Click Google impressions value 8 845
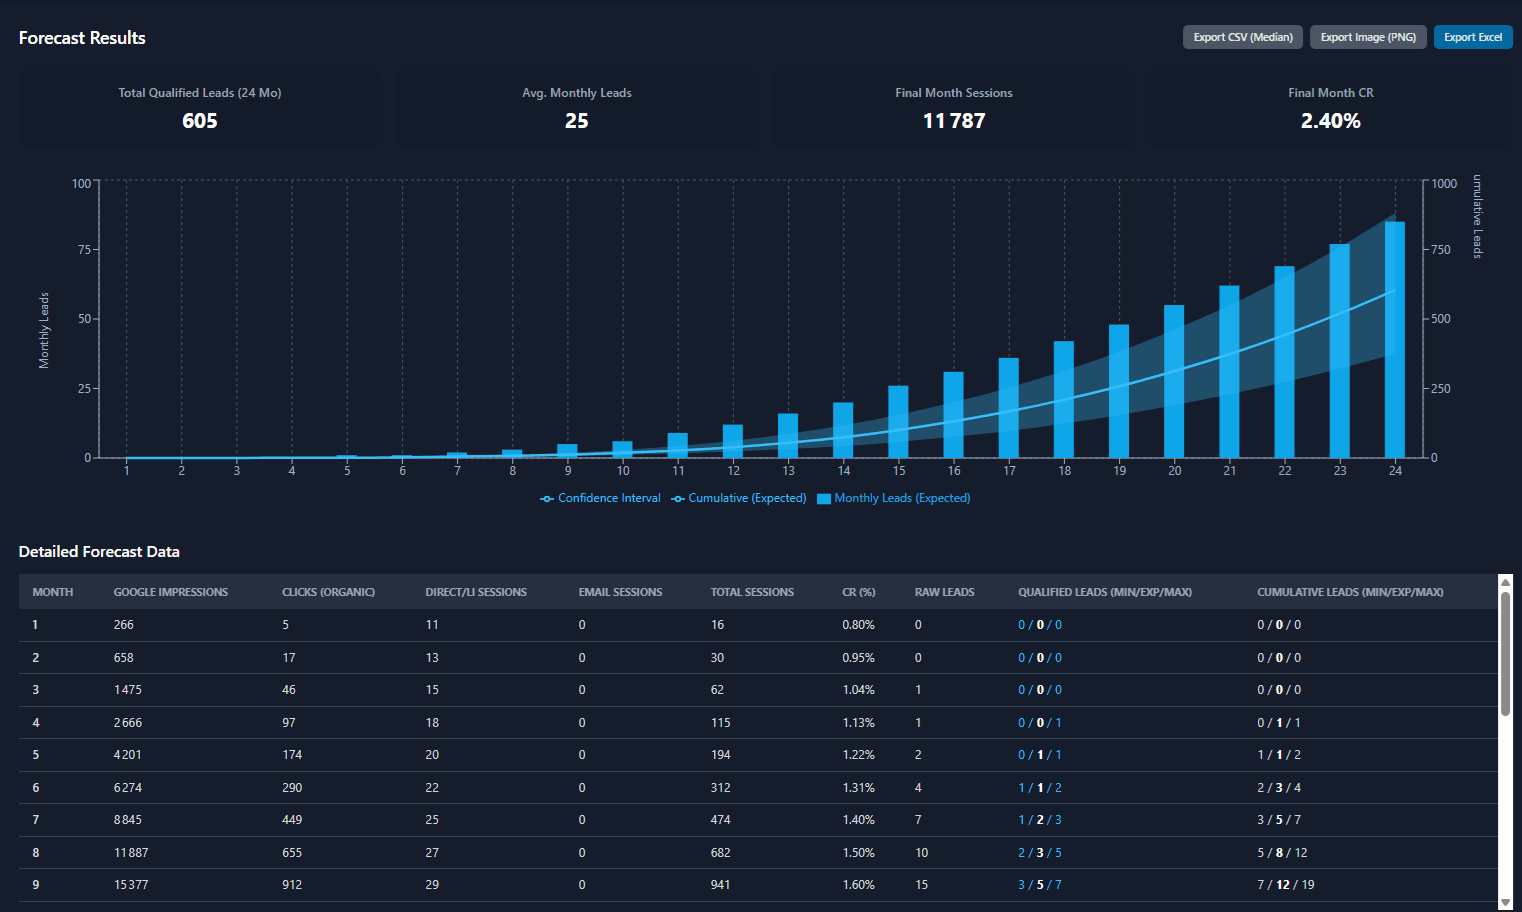The image size is (1522, 912). click(127, 820)
